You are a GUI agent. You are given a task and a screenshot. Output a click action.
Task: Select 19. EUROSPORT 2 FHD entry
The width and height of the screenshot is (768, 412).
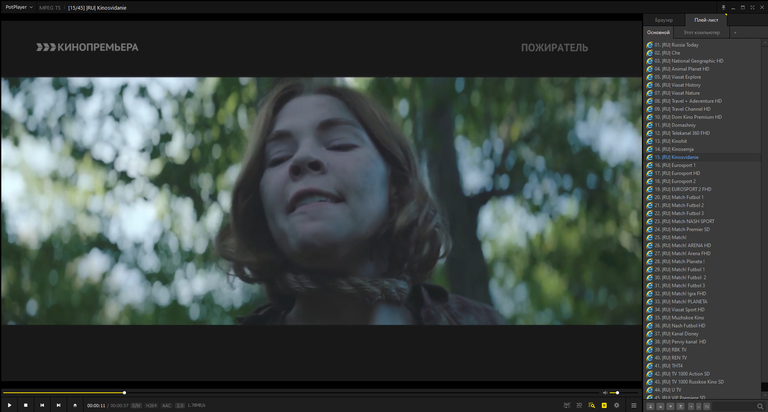(703, 189)
